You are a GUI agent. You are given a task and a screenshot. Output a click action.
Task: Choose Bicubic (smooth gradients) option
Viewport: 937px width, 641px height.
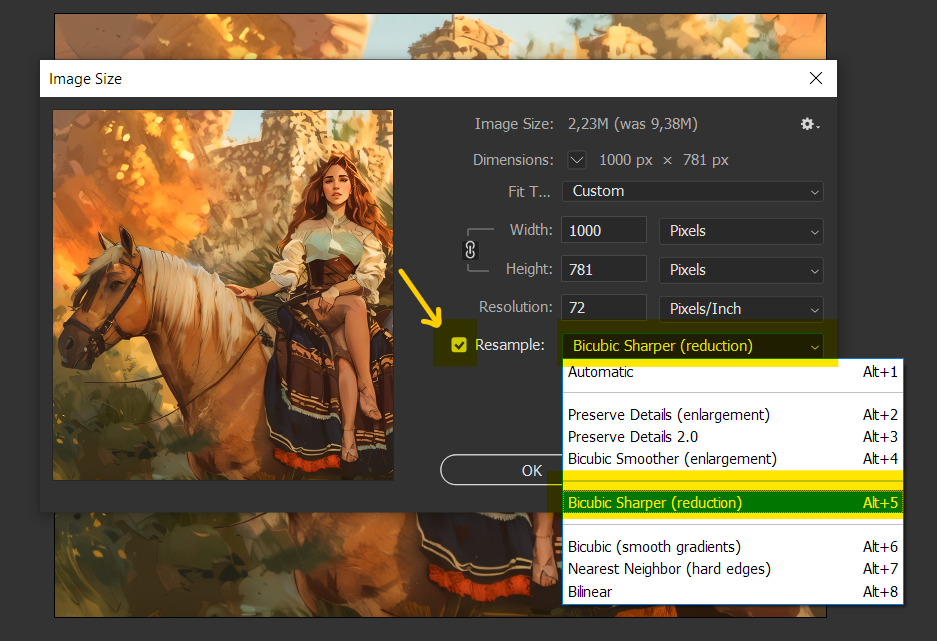733,547
